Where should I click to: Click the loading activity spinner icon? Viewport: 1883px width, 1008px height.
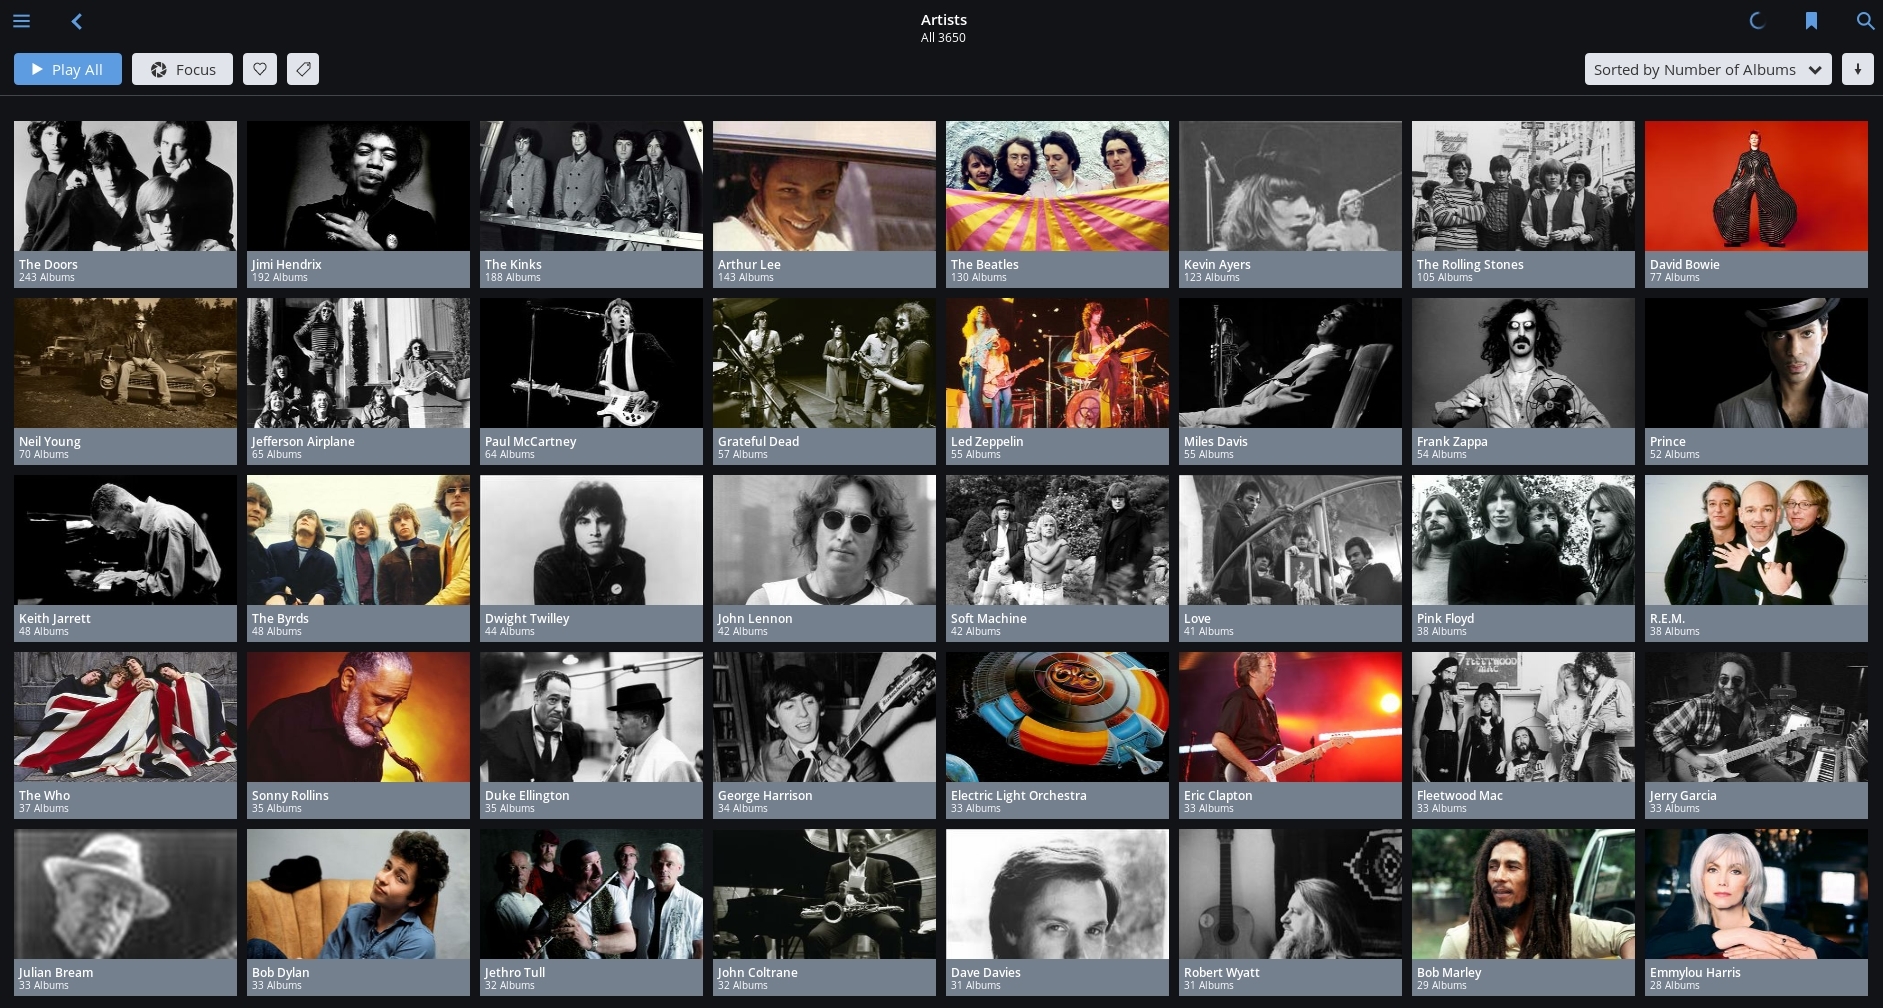click(1757, 20)
